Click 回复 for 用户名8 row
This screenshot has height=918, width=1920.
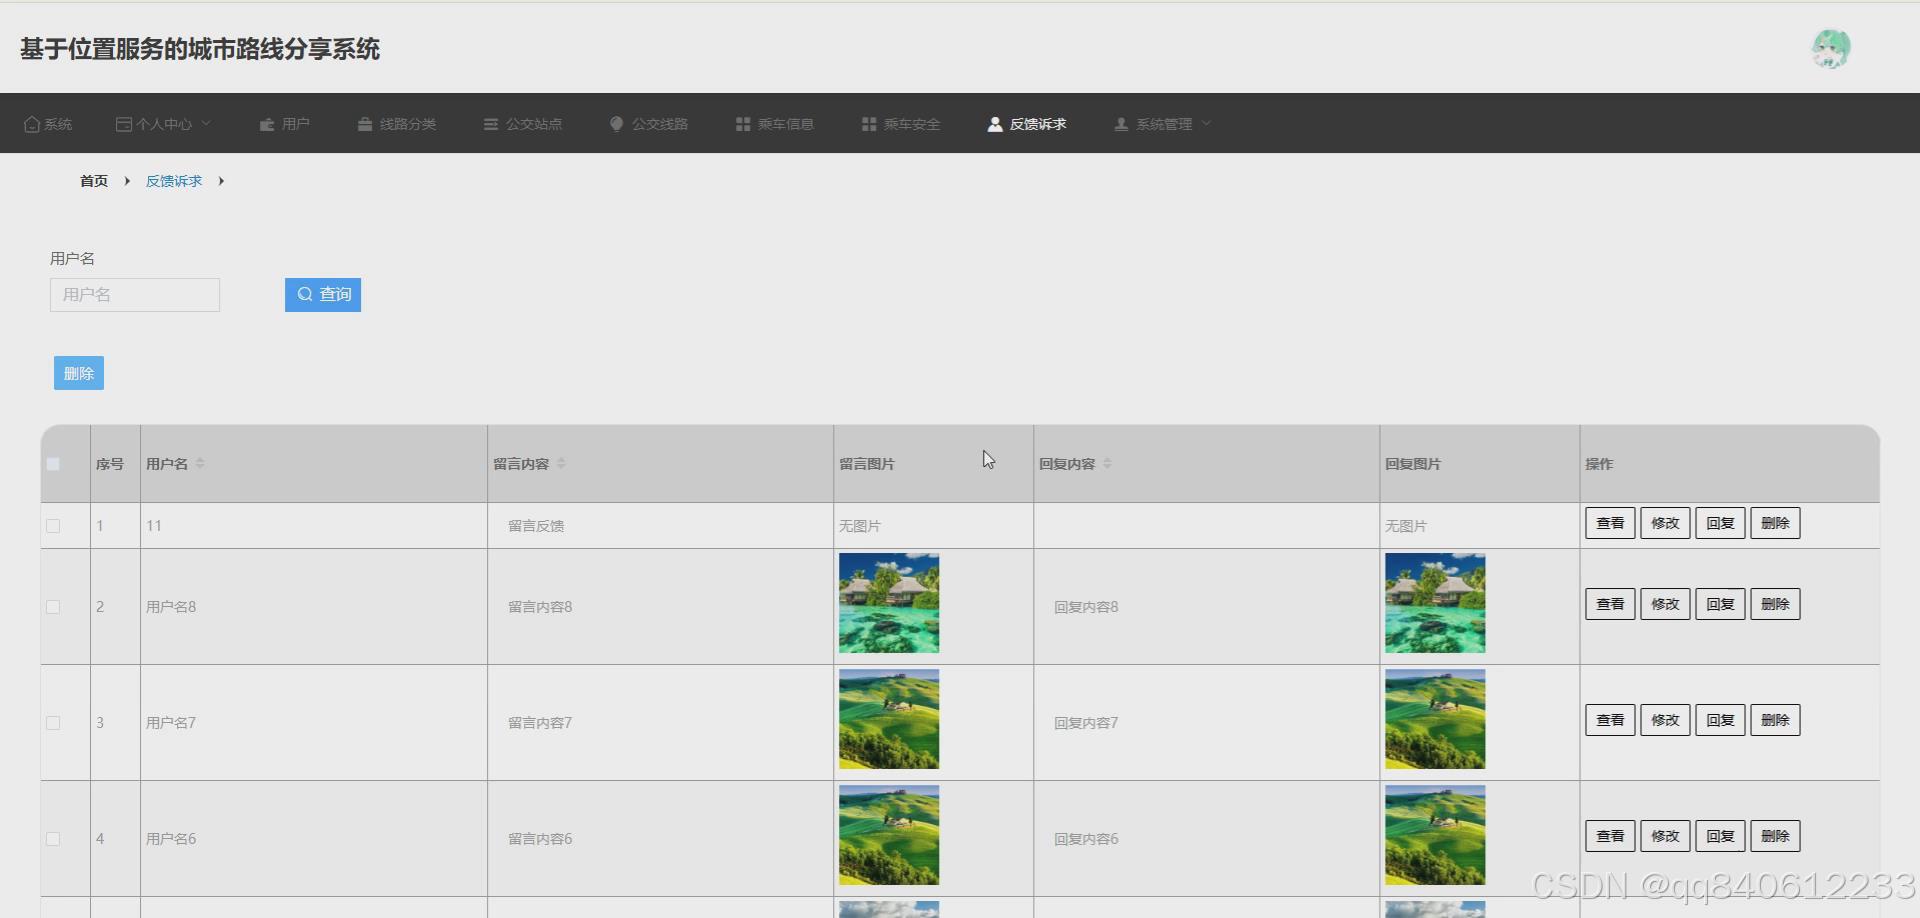tap(1720, 604)
